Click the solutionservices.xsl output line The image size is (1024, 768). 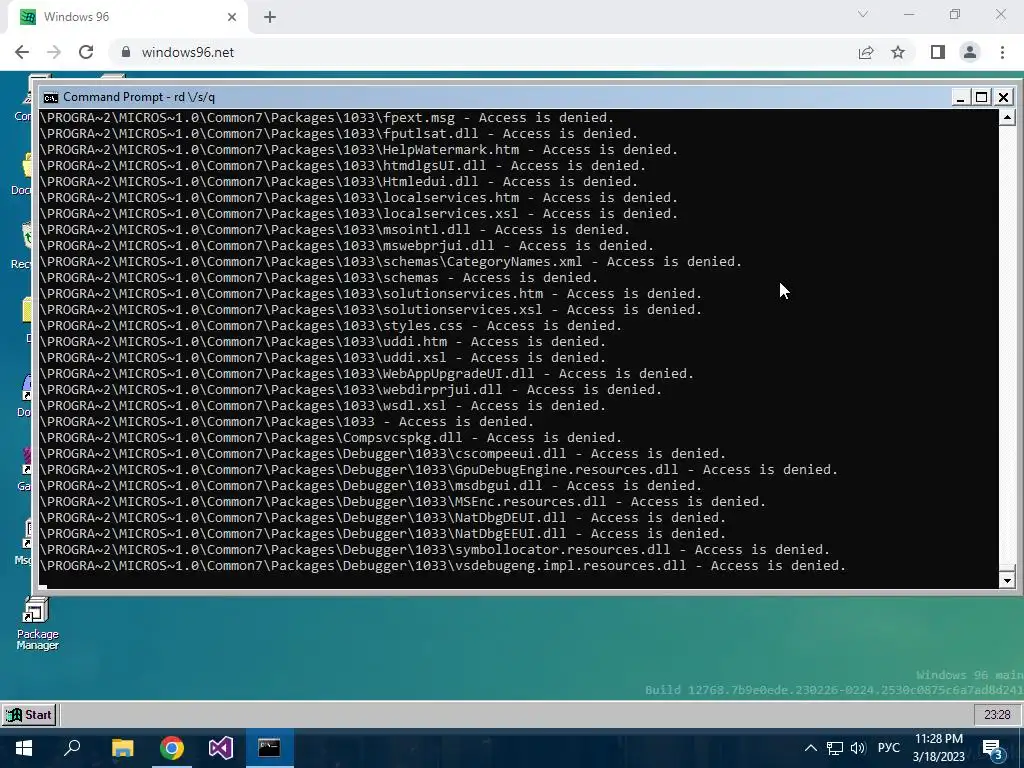(x=371, y=310)
